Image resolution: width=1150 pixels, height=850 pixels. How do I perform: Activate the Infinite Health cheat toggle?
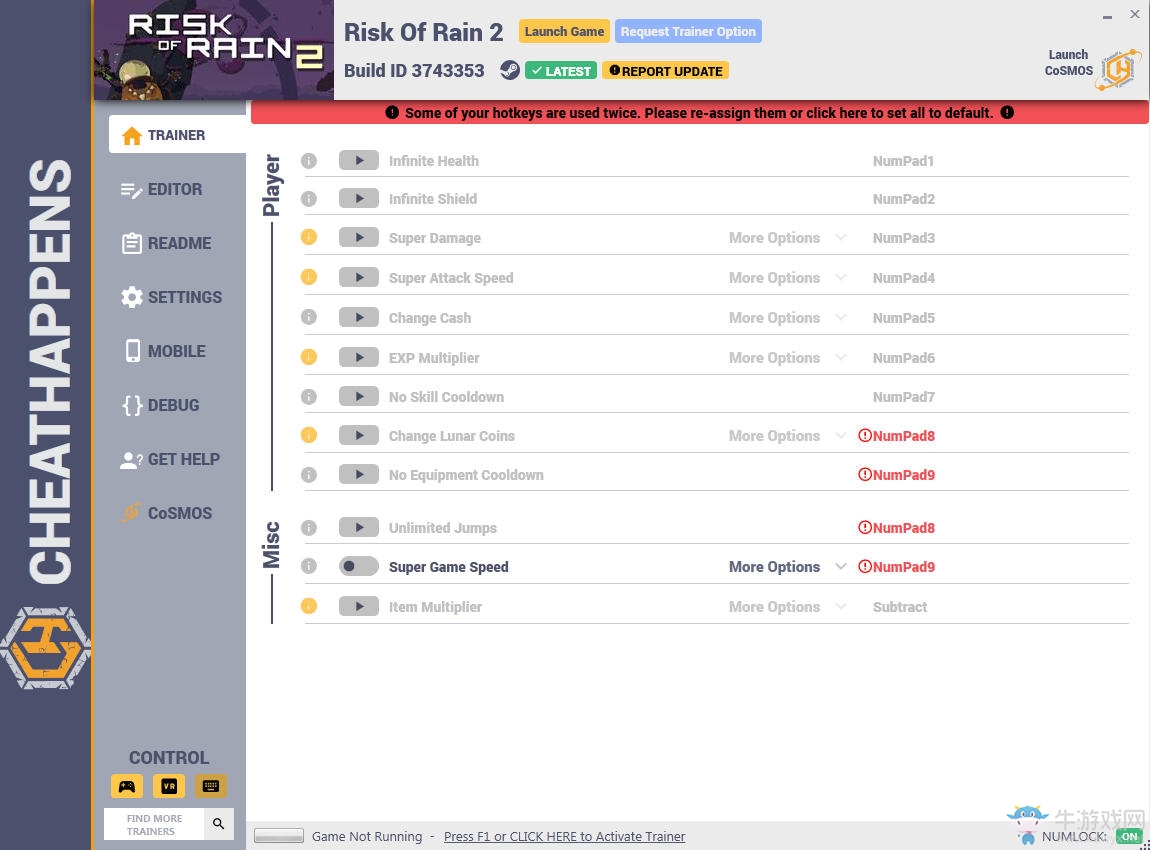point(359,161)
